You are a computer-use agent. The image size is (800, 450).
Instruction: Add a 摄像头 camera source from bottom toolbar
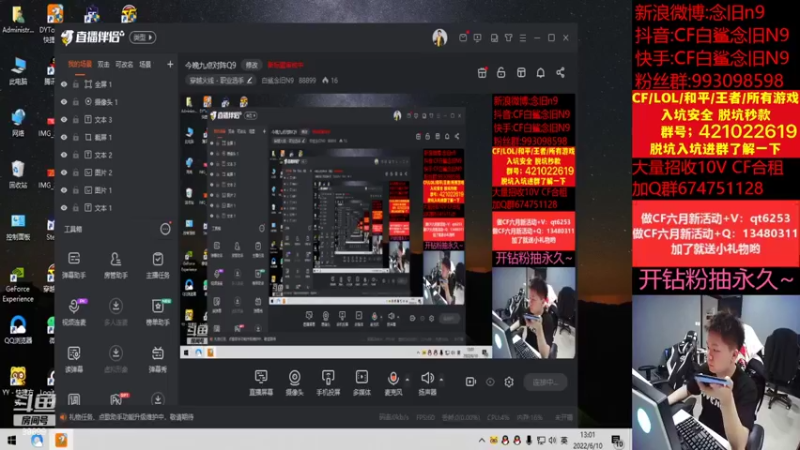[x=294, y=383]
